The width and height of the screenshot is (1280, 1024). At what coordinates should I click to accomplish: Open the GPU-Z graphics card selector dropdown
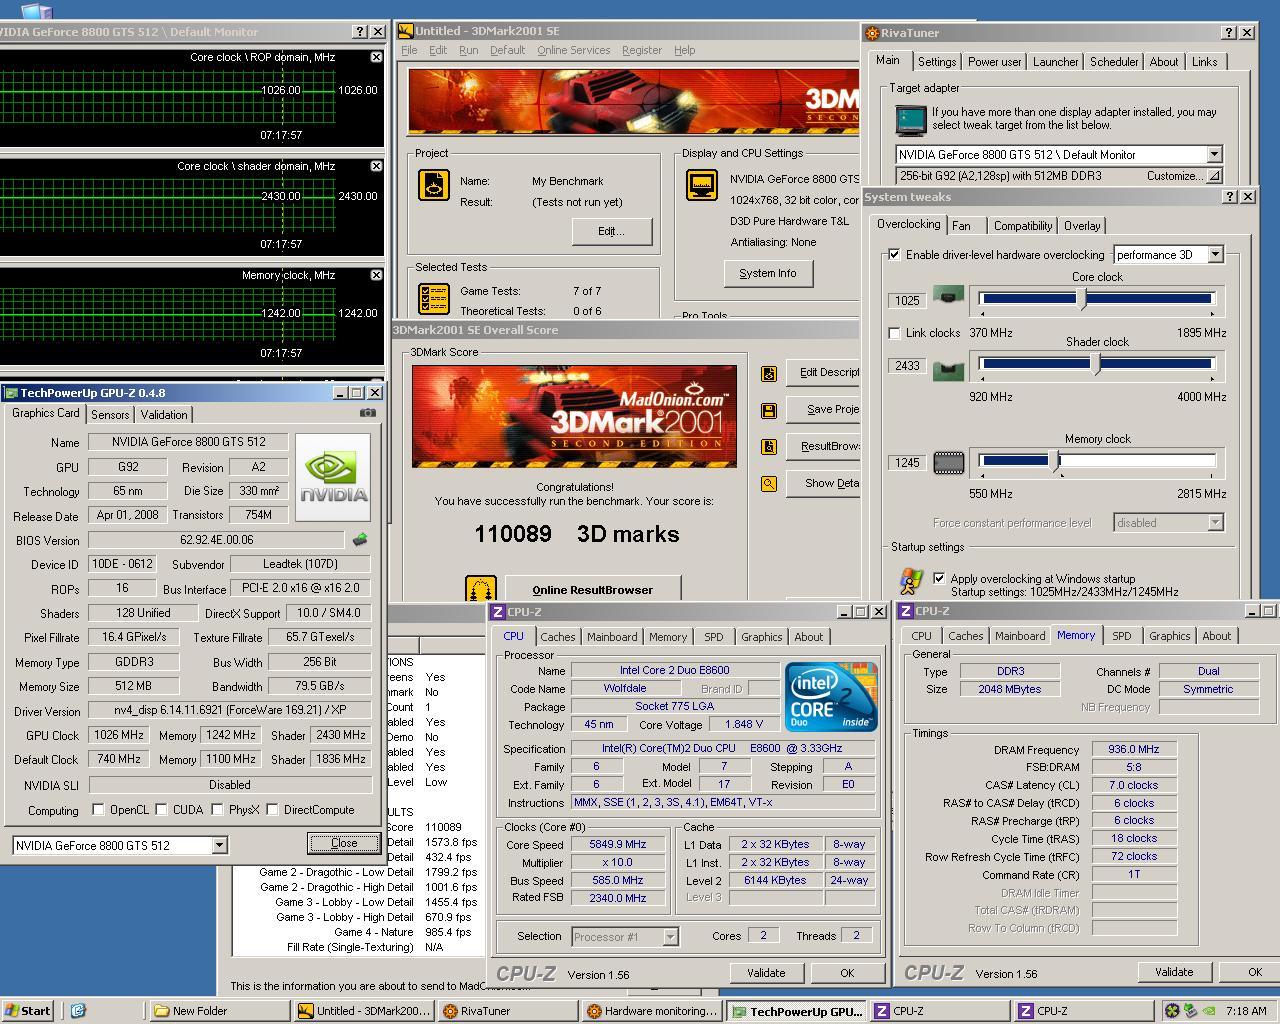pos(219,846)
